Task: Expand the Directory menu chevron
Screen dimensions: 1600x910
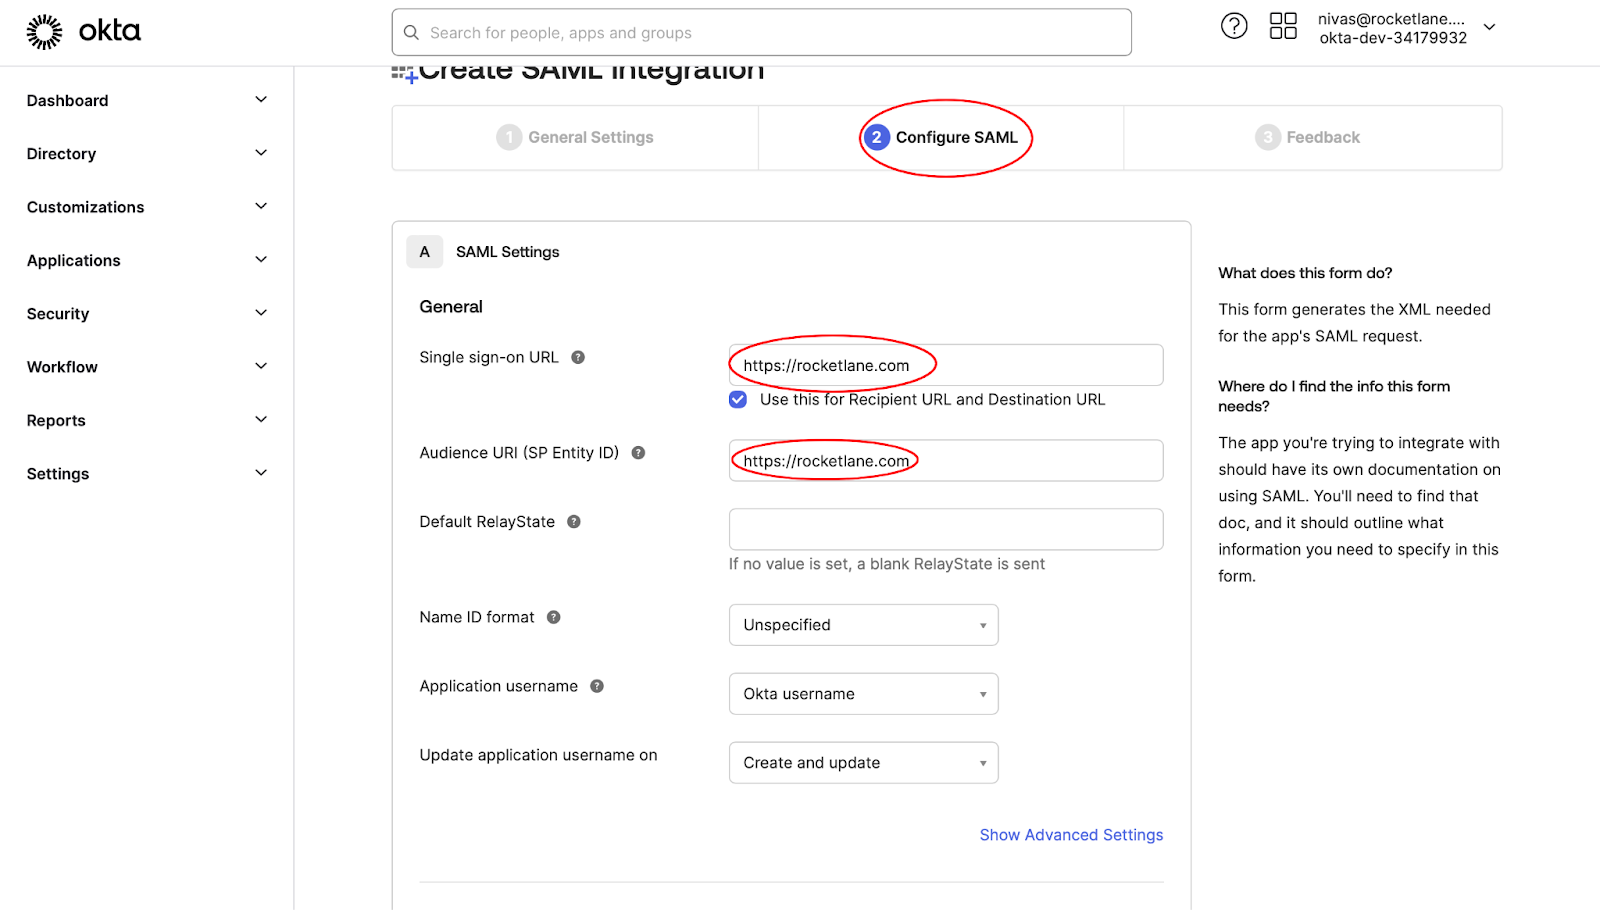Action: (x=261, y=153)
